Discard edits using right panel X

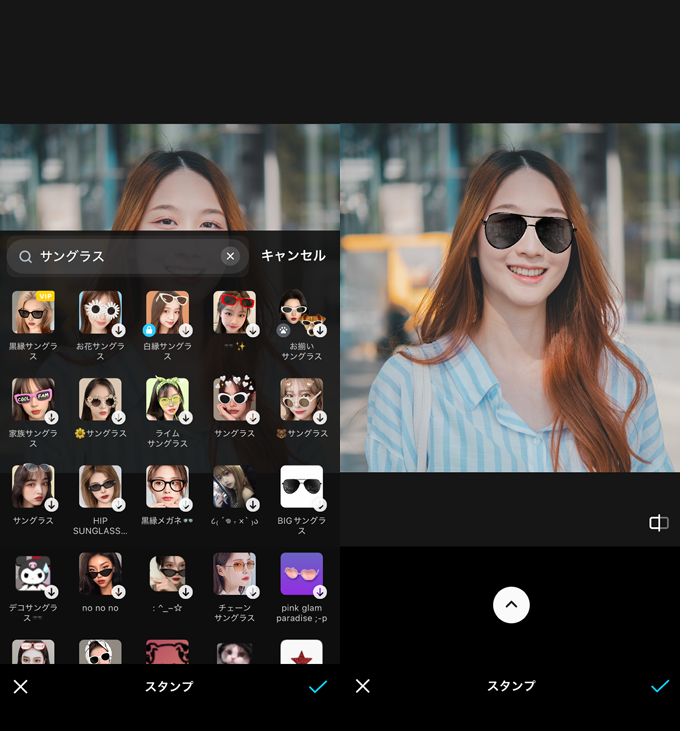click(363, 686)
